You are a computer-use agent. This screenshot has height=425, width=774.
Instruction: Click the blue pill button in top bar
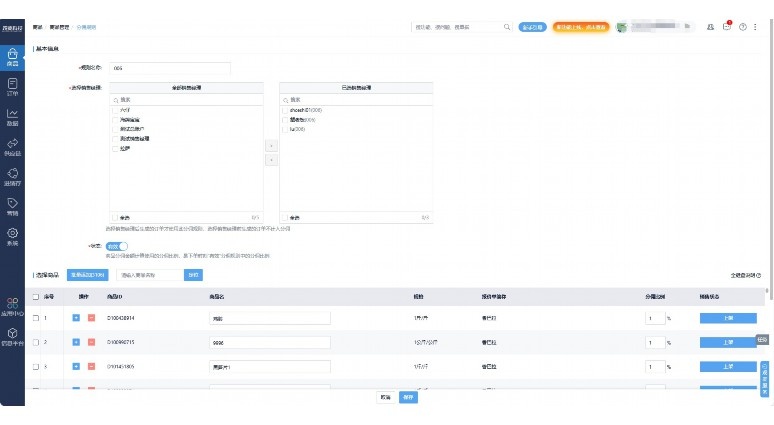(532, 27)
